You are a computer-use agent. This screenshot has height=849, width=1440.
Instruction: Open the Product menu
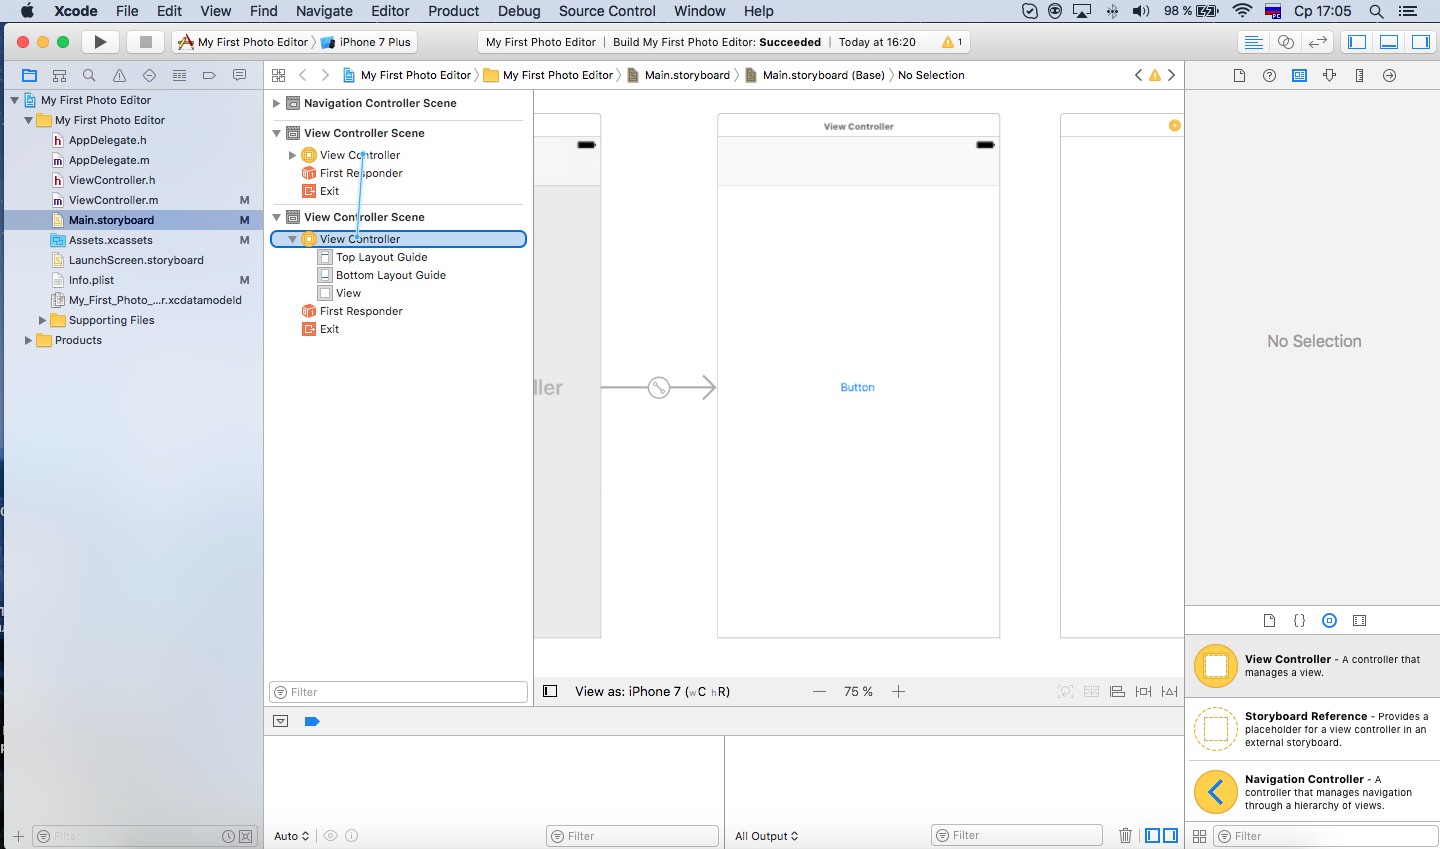[454, 11]
